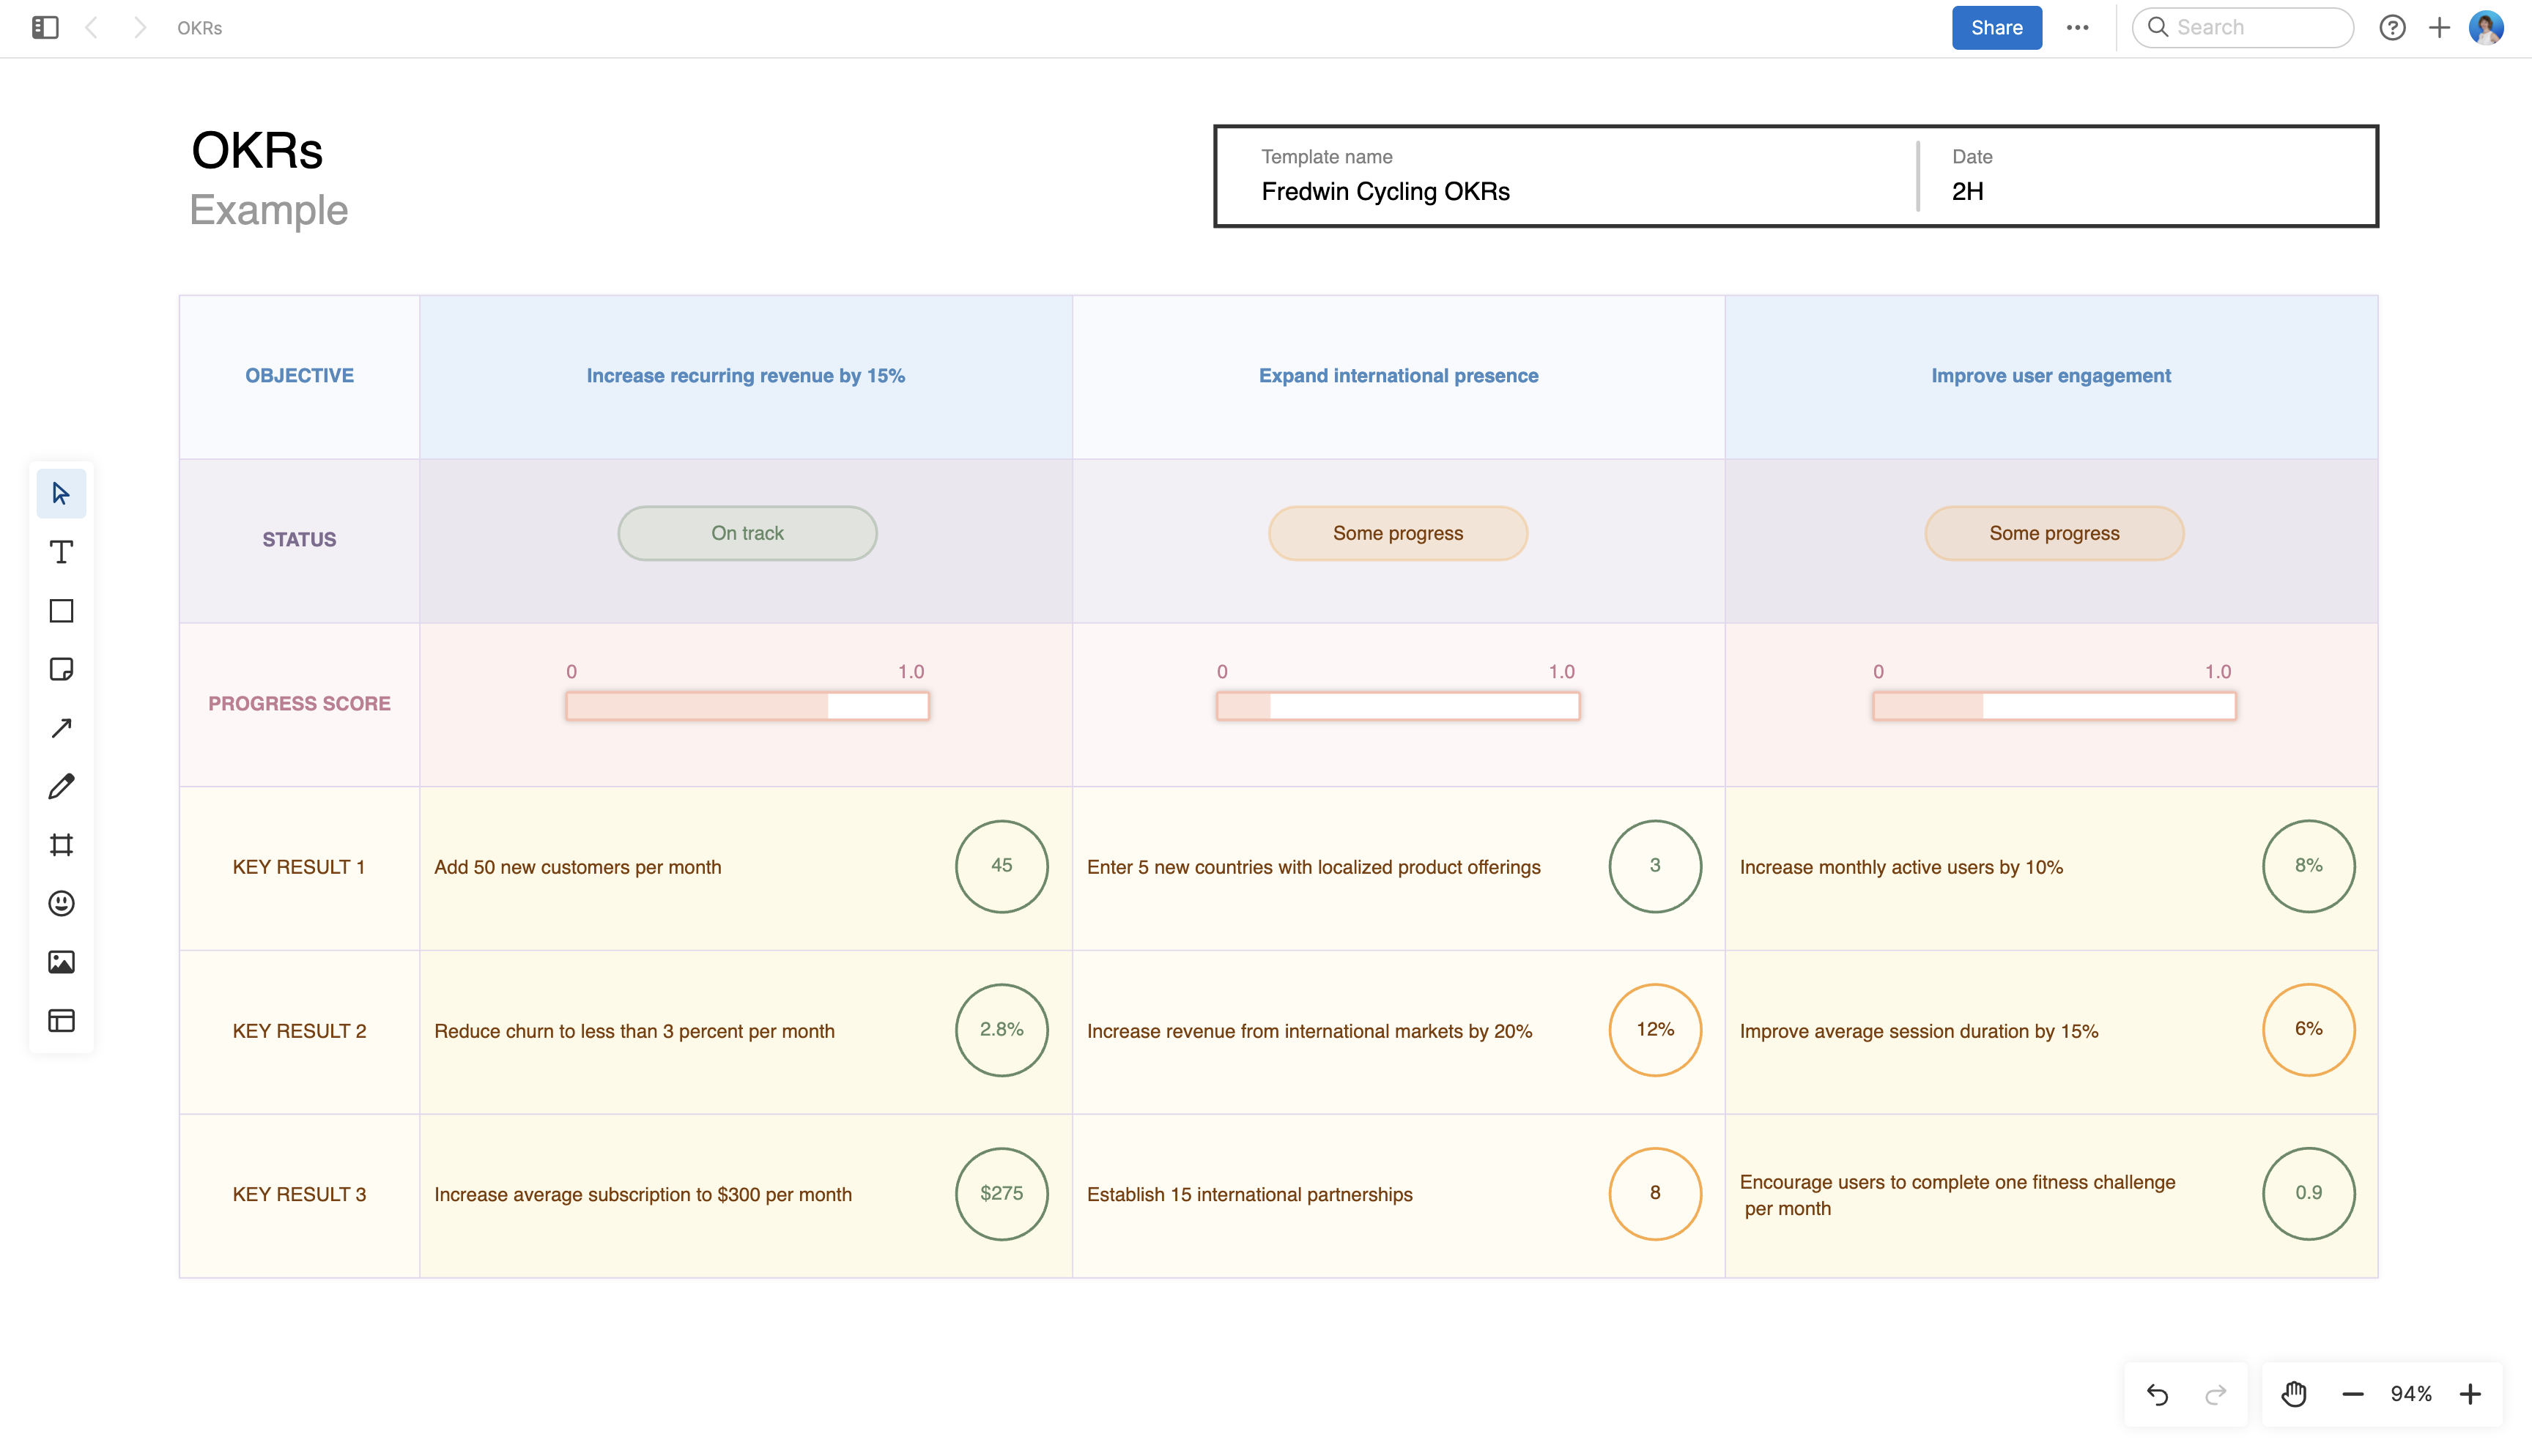Open the Frame tool
Screen dimensions: 2532x1456
(61, 845)
